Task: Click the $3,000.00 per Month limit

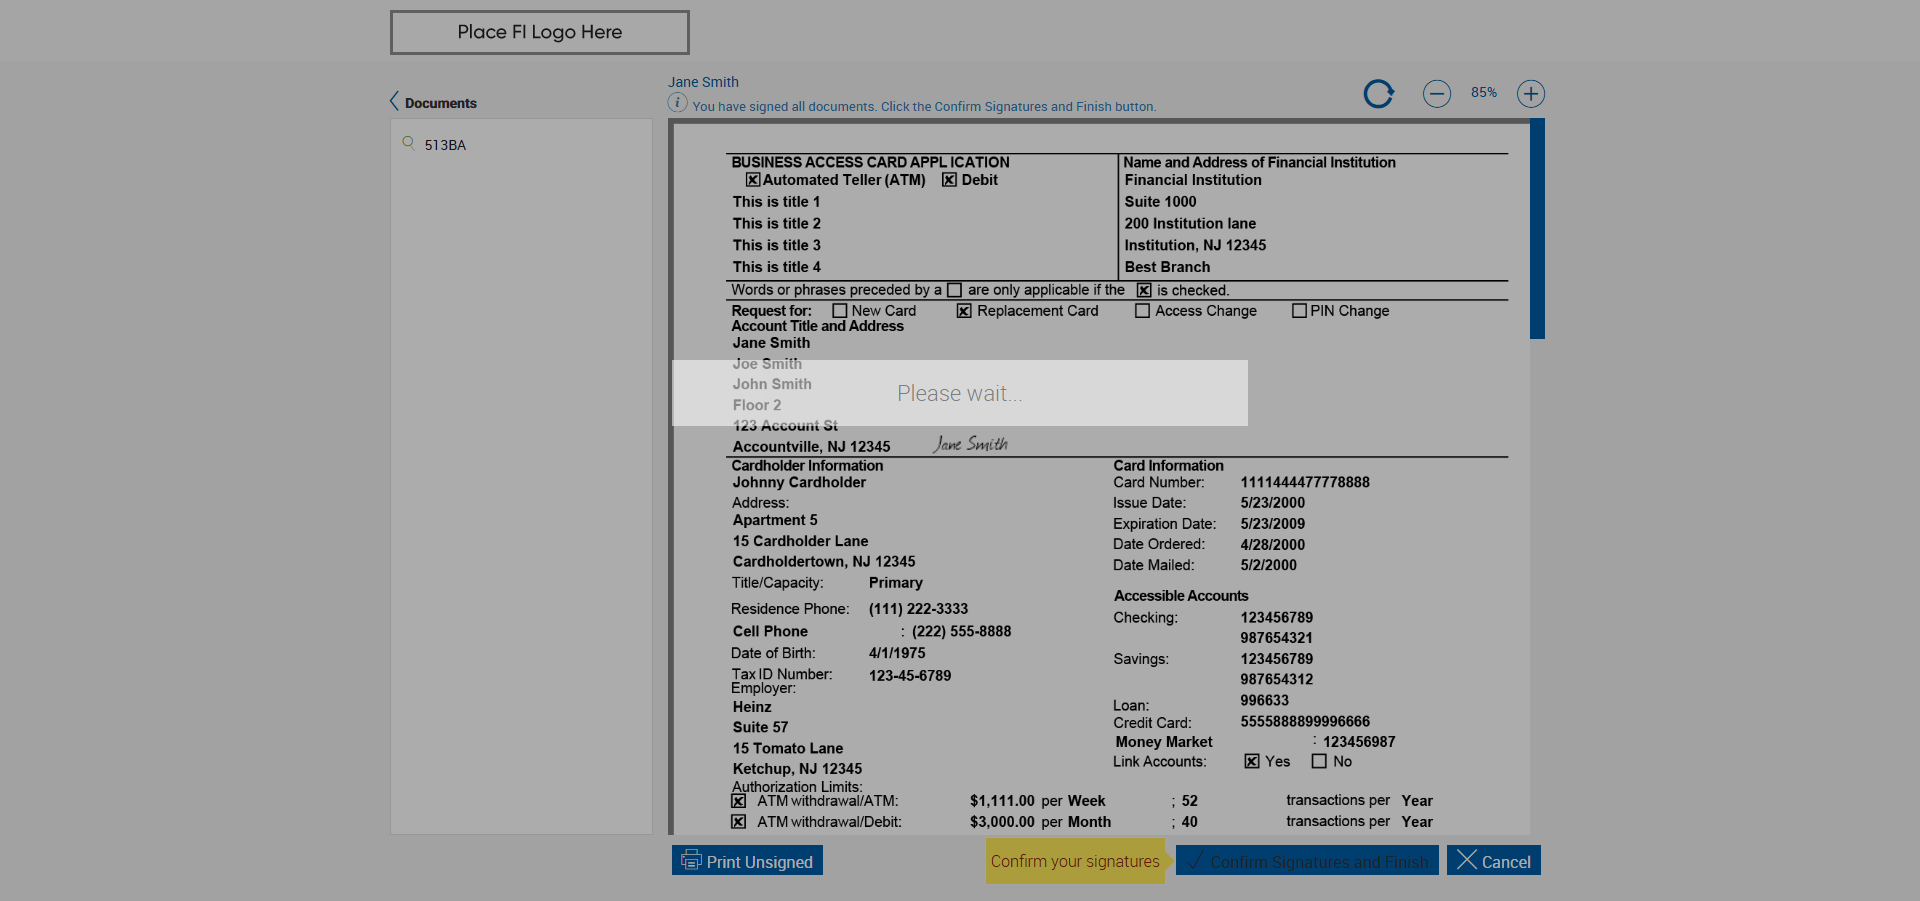Action: click(1040, 822)
